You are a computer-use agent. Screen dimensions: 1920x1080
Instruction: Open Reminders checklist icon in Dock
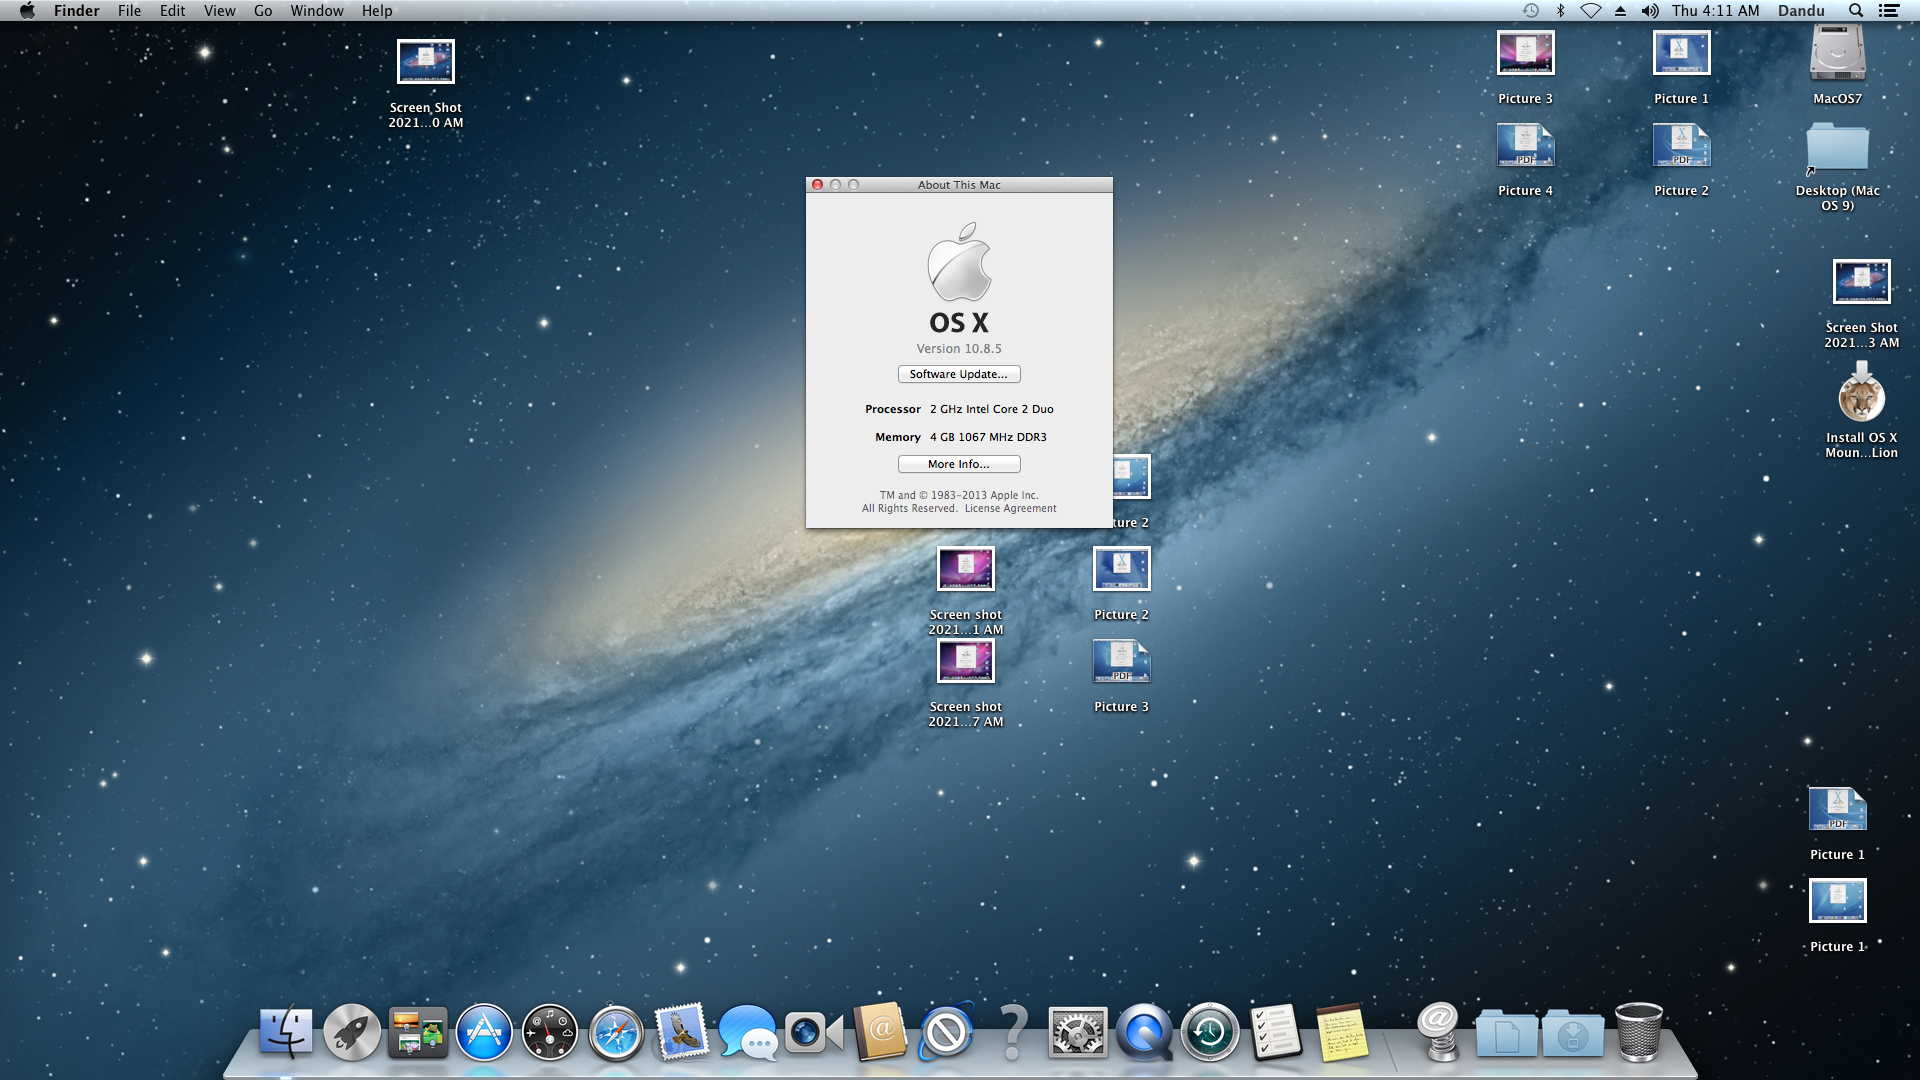1276,1031
